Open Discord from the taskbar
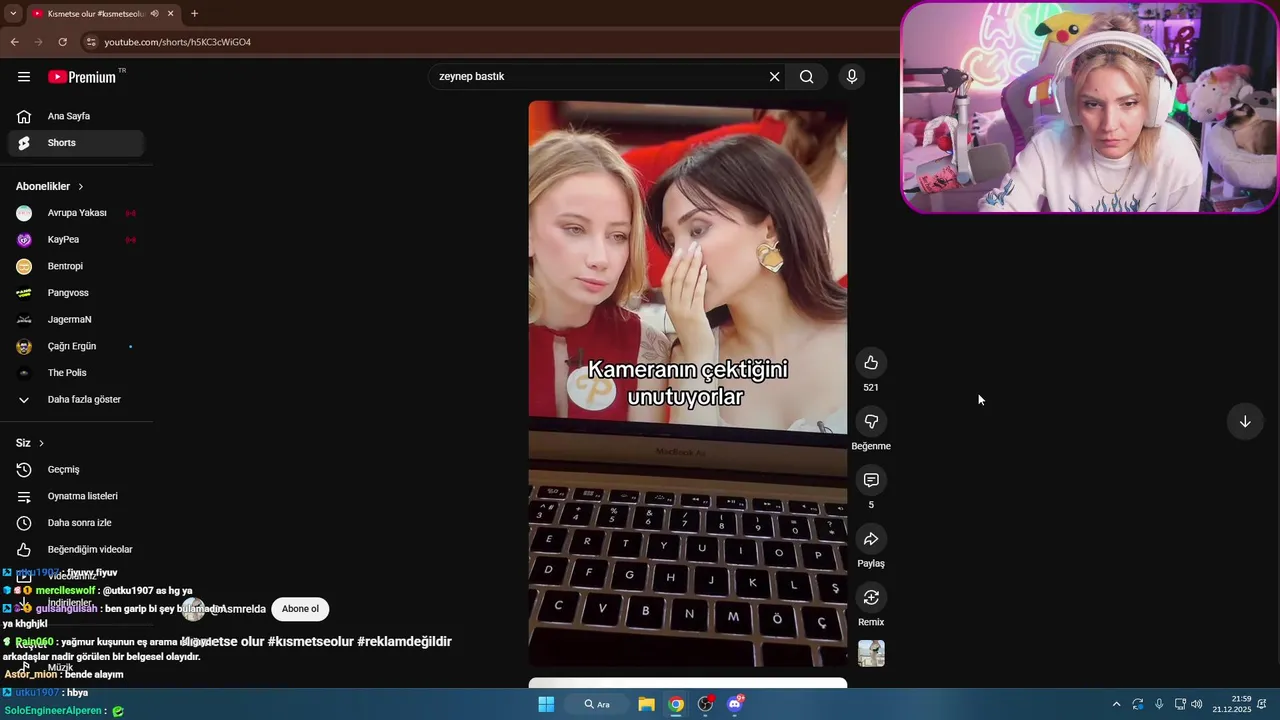 tap(735, 704)
